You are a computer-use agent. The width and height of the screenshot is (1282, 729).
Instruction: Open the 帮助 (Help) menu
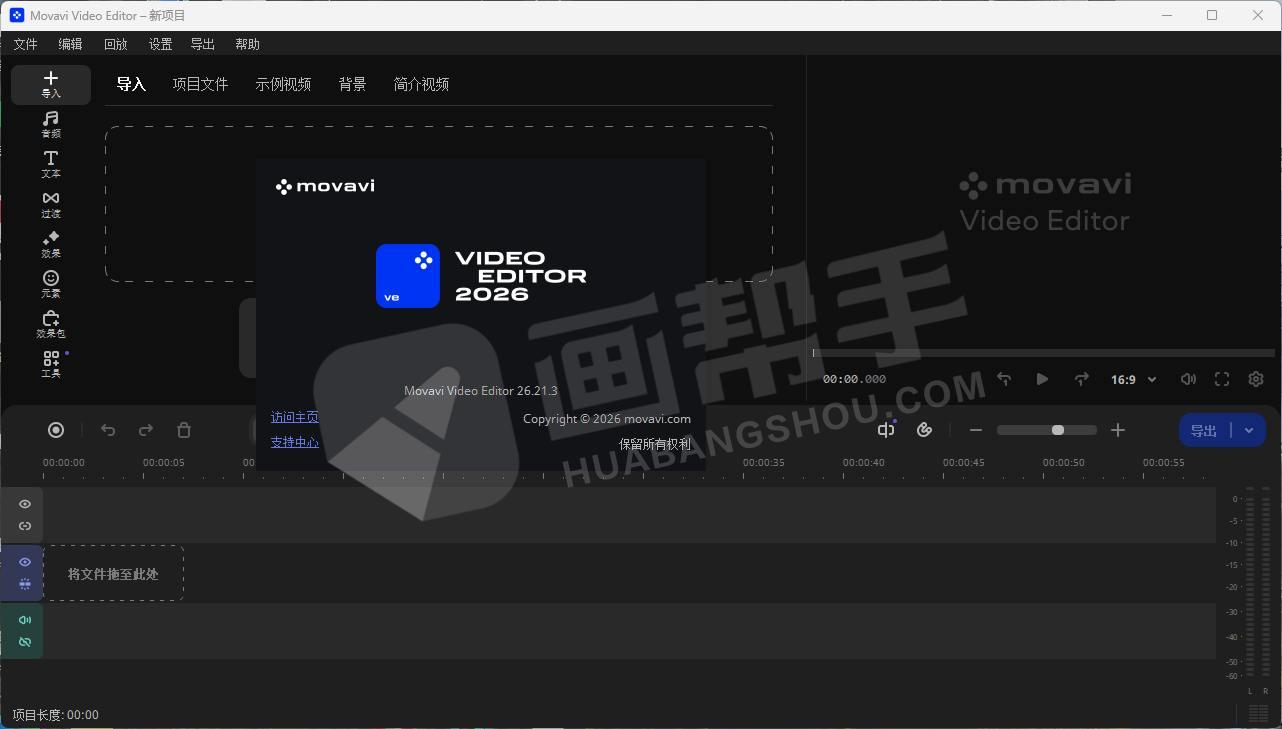[247, 44]
